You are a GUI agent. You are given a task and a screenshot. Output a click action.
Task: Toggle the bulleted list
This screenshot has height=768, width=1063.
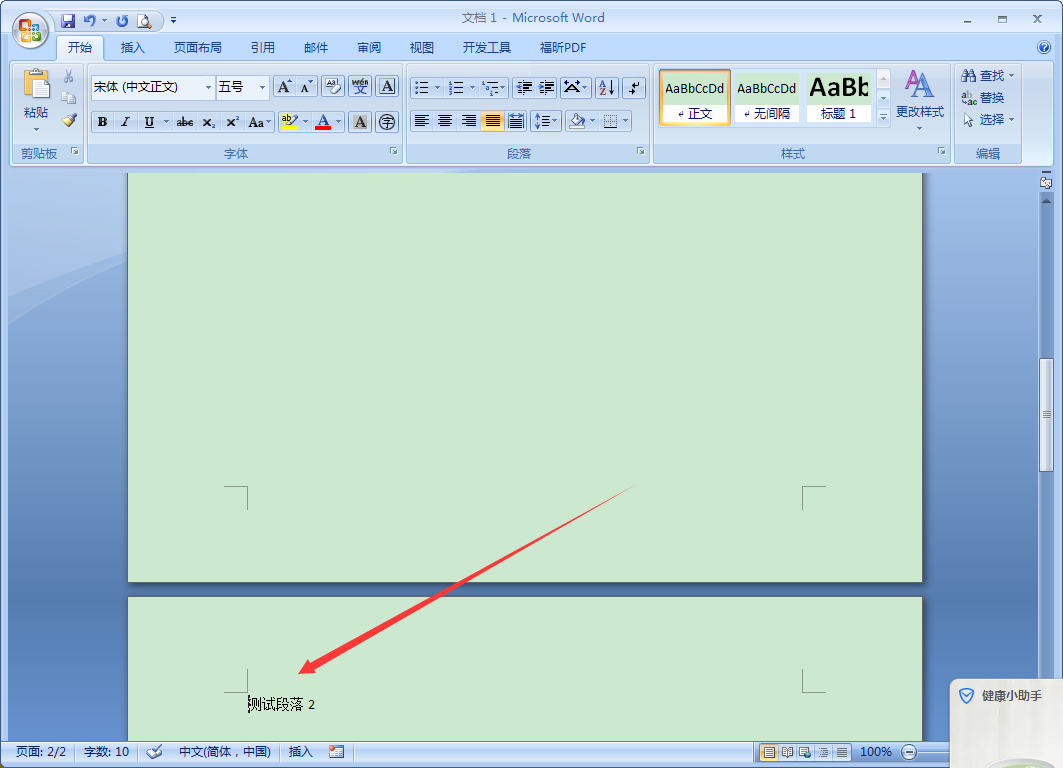tap(421, 87)
